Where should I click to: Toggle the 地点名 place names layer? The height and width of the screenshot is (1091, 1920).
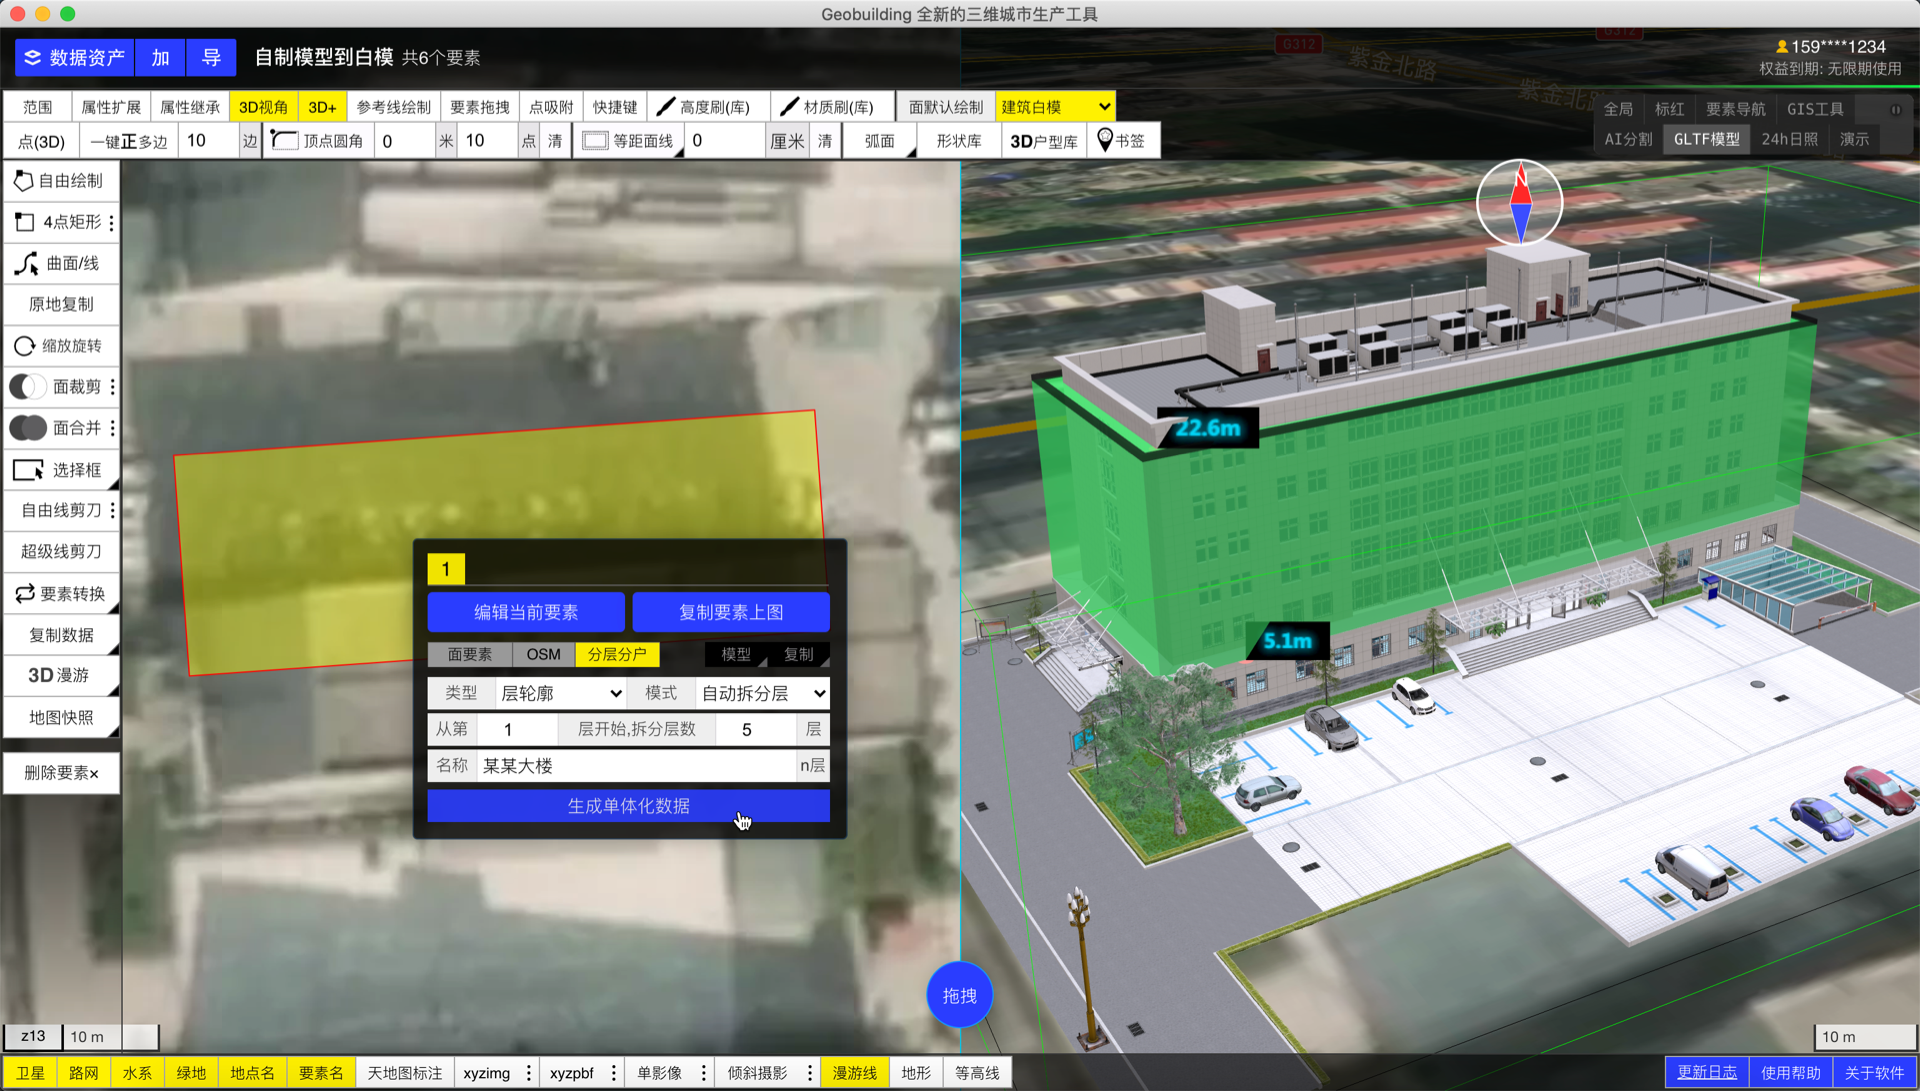252,1073
